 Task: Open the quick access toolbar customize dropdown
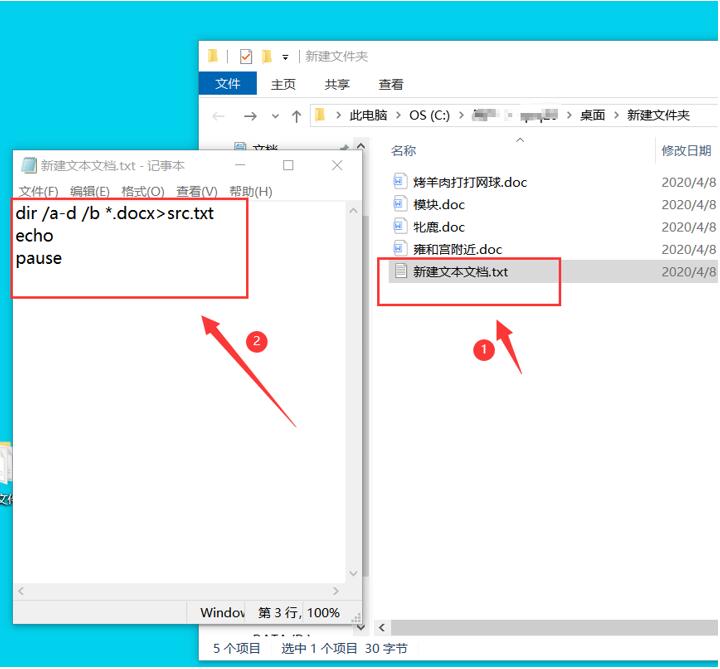285,57
